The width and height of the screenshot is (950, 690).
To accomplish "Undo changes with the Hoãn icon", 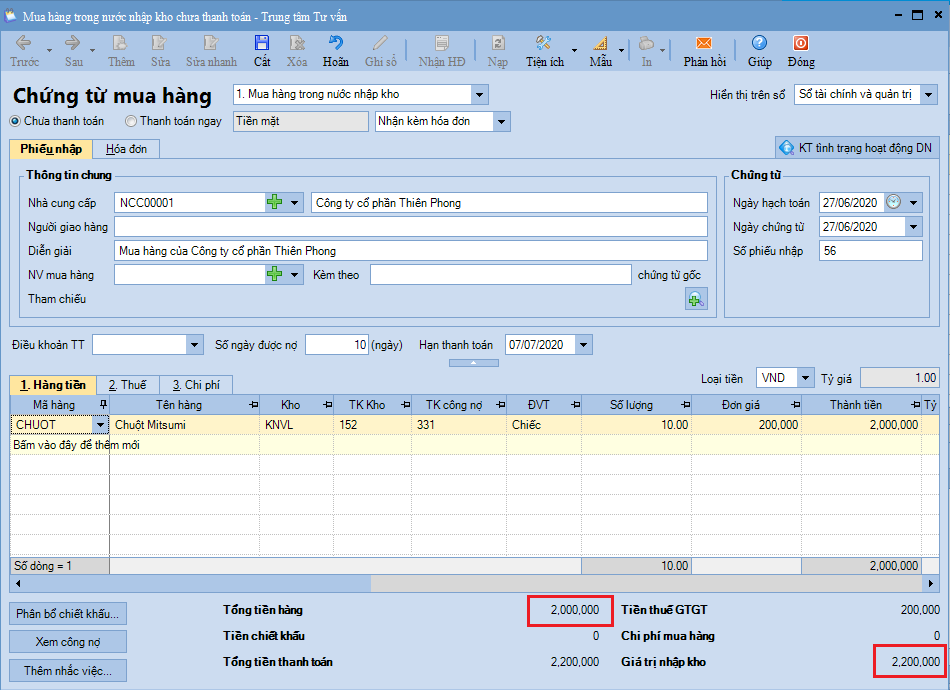I will point(336,43).
